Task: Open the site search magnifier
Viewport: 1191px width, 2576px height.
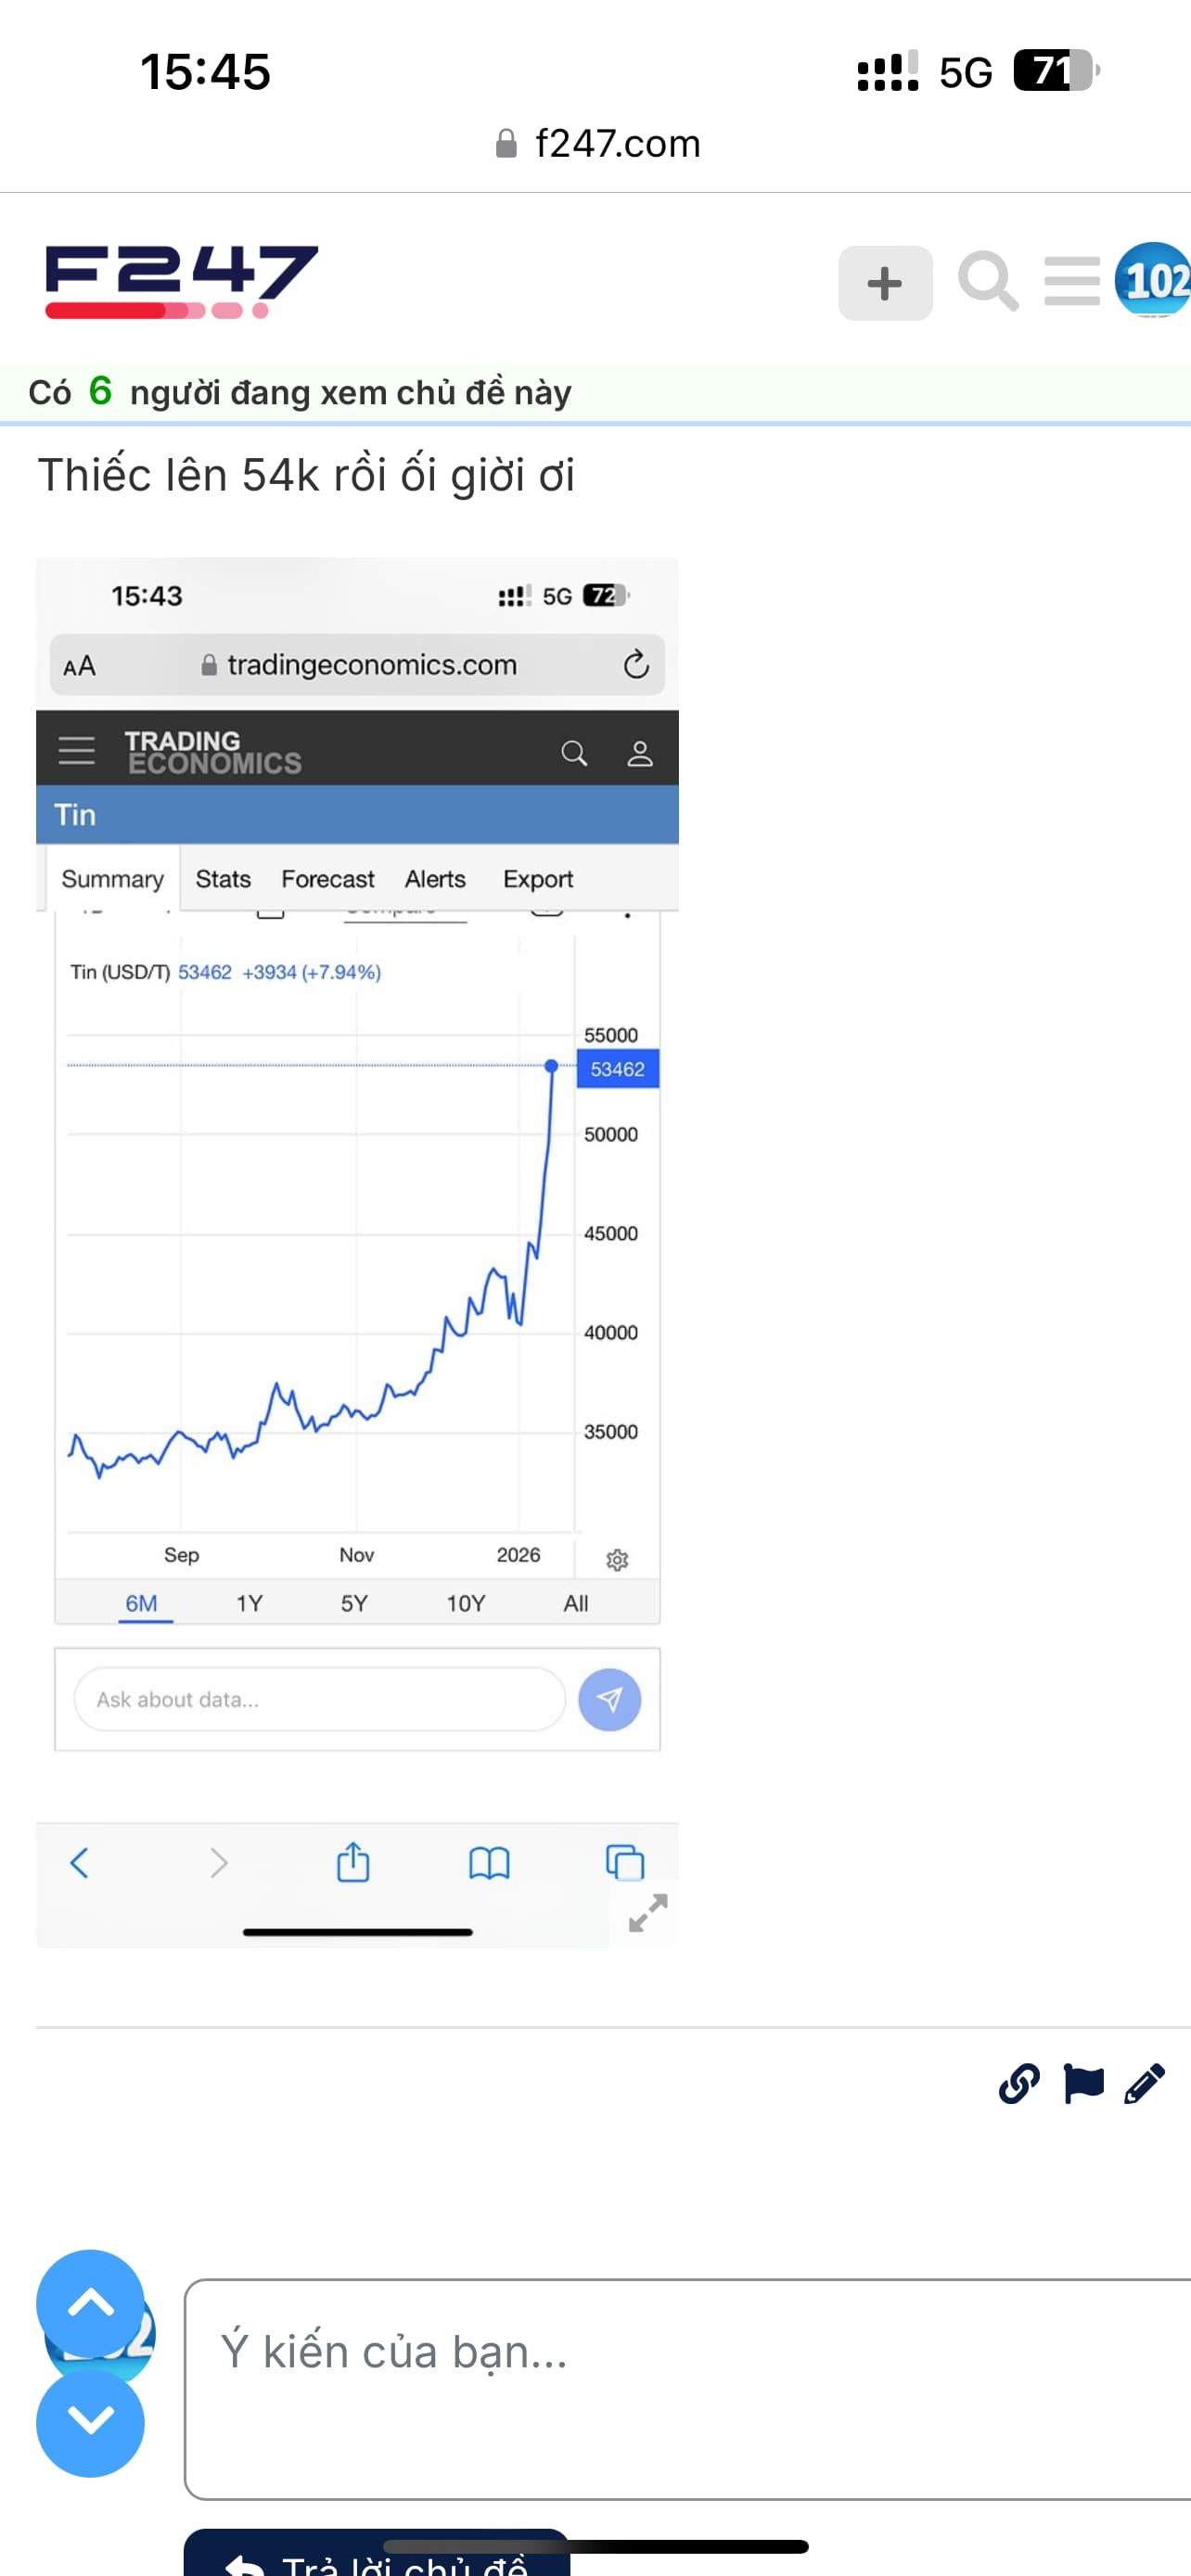Action: [987, 282]
